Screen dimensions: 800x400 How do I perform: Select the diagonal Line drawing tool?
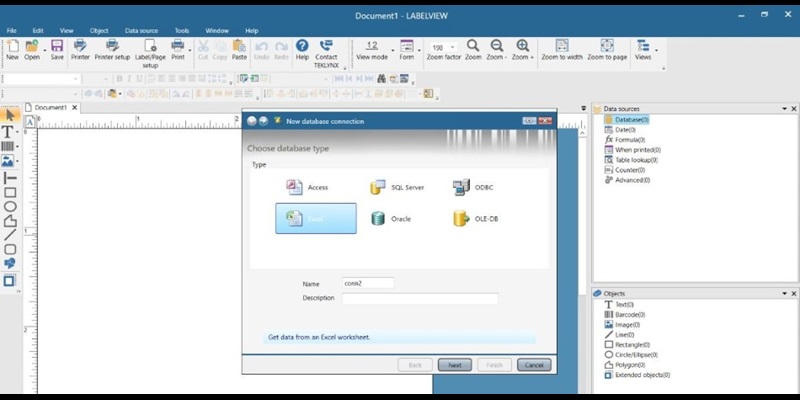pos(10,235)
